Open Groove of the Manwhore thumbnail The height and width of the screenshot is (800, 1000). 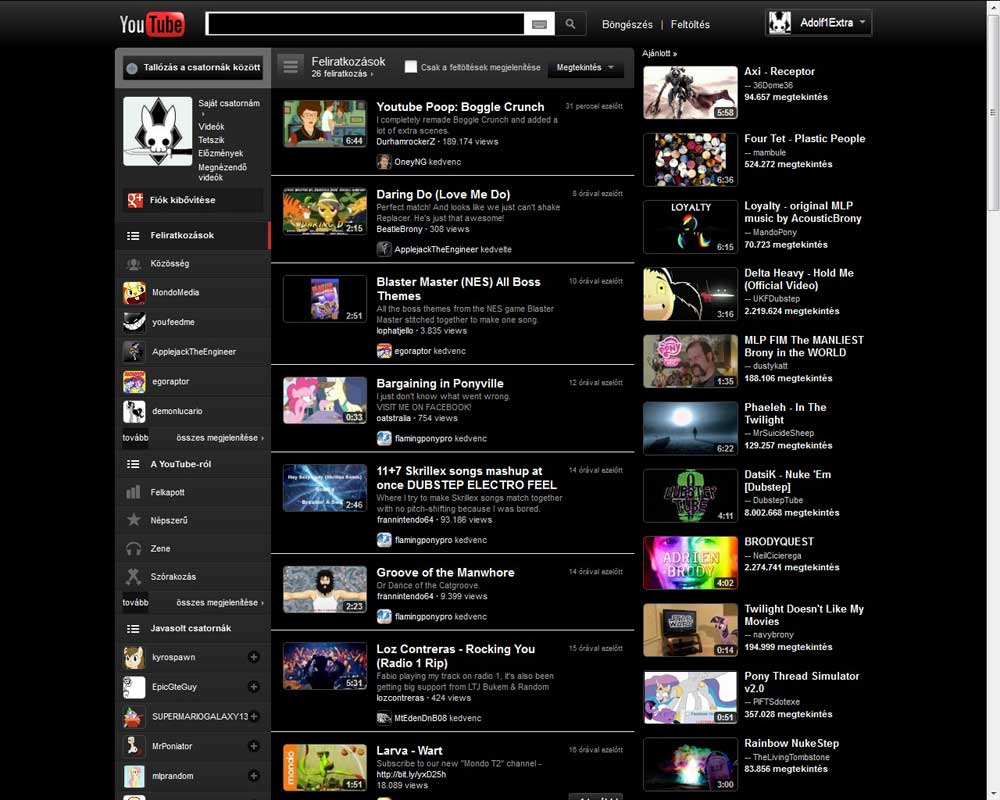[325, 589]
